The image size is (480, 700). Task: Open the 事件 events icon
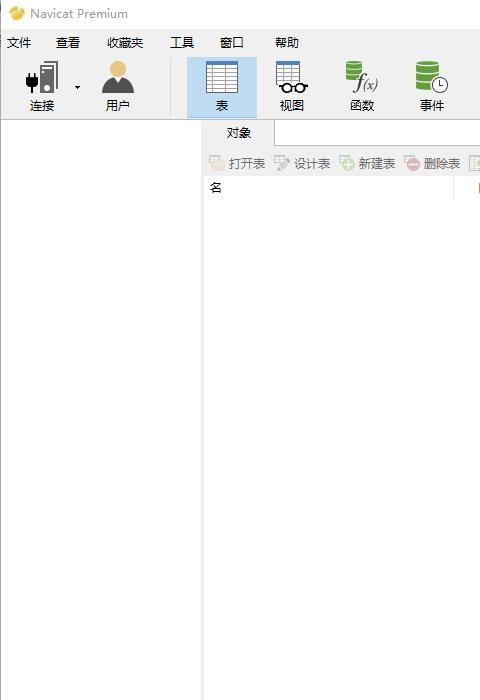click(432, 87)
